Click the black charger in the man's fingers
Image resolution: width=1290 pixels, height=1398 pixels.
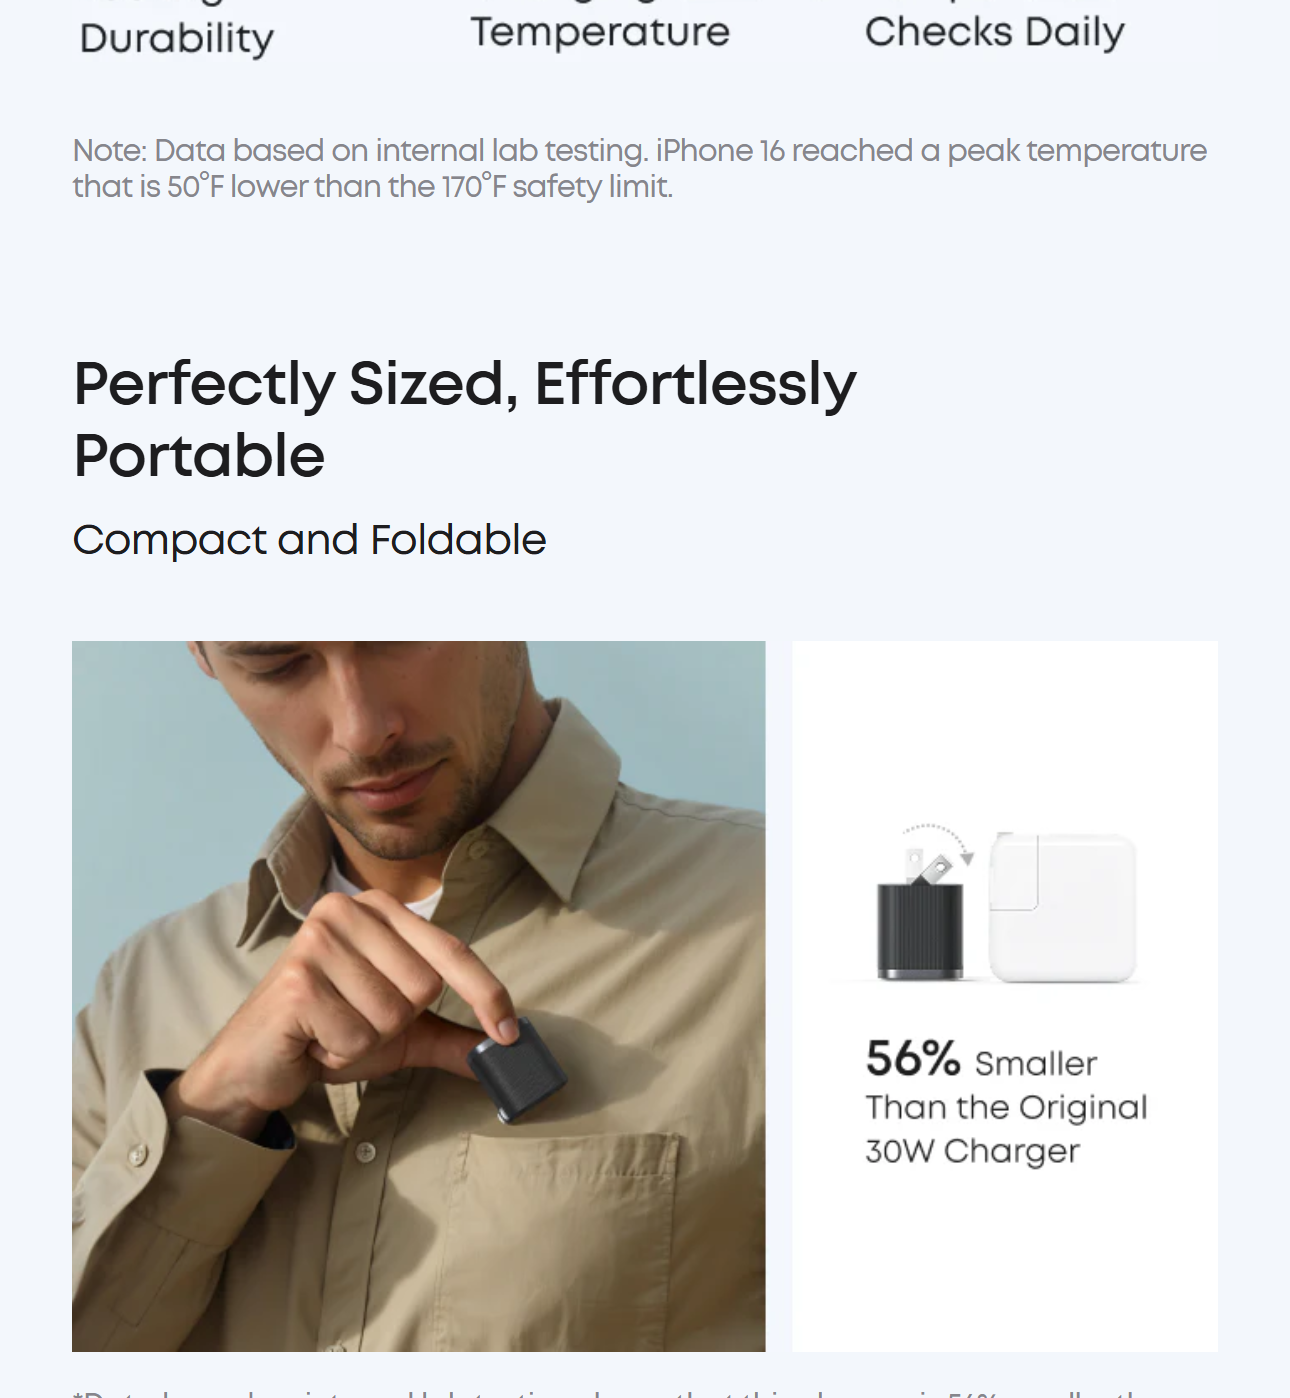click(x=517, y=1070)
